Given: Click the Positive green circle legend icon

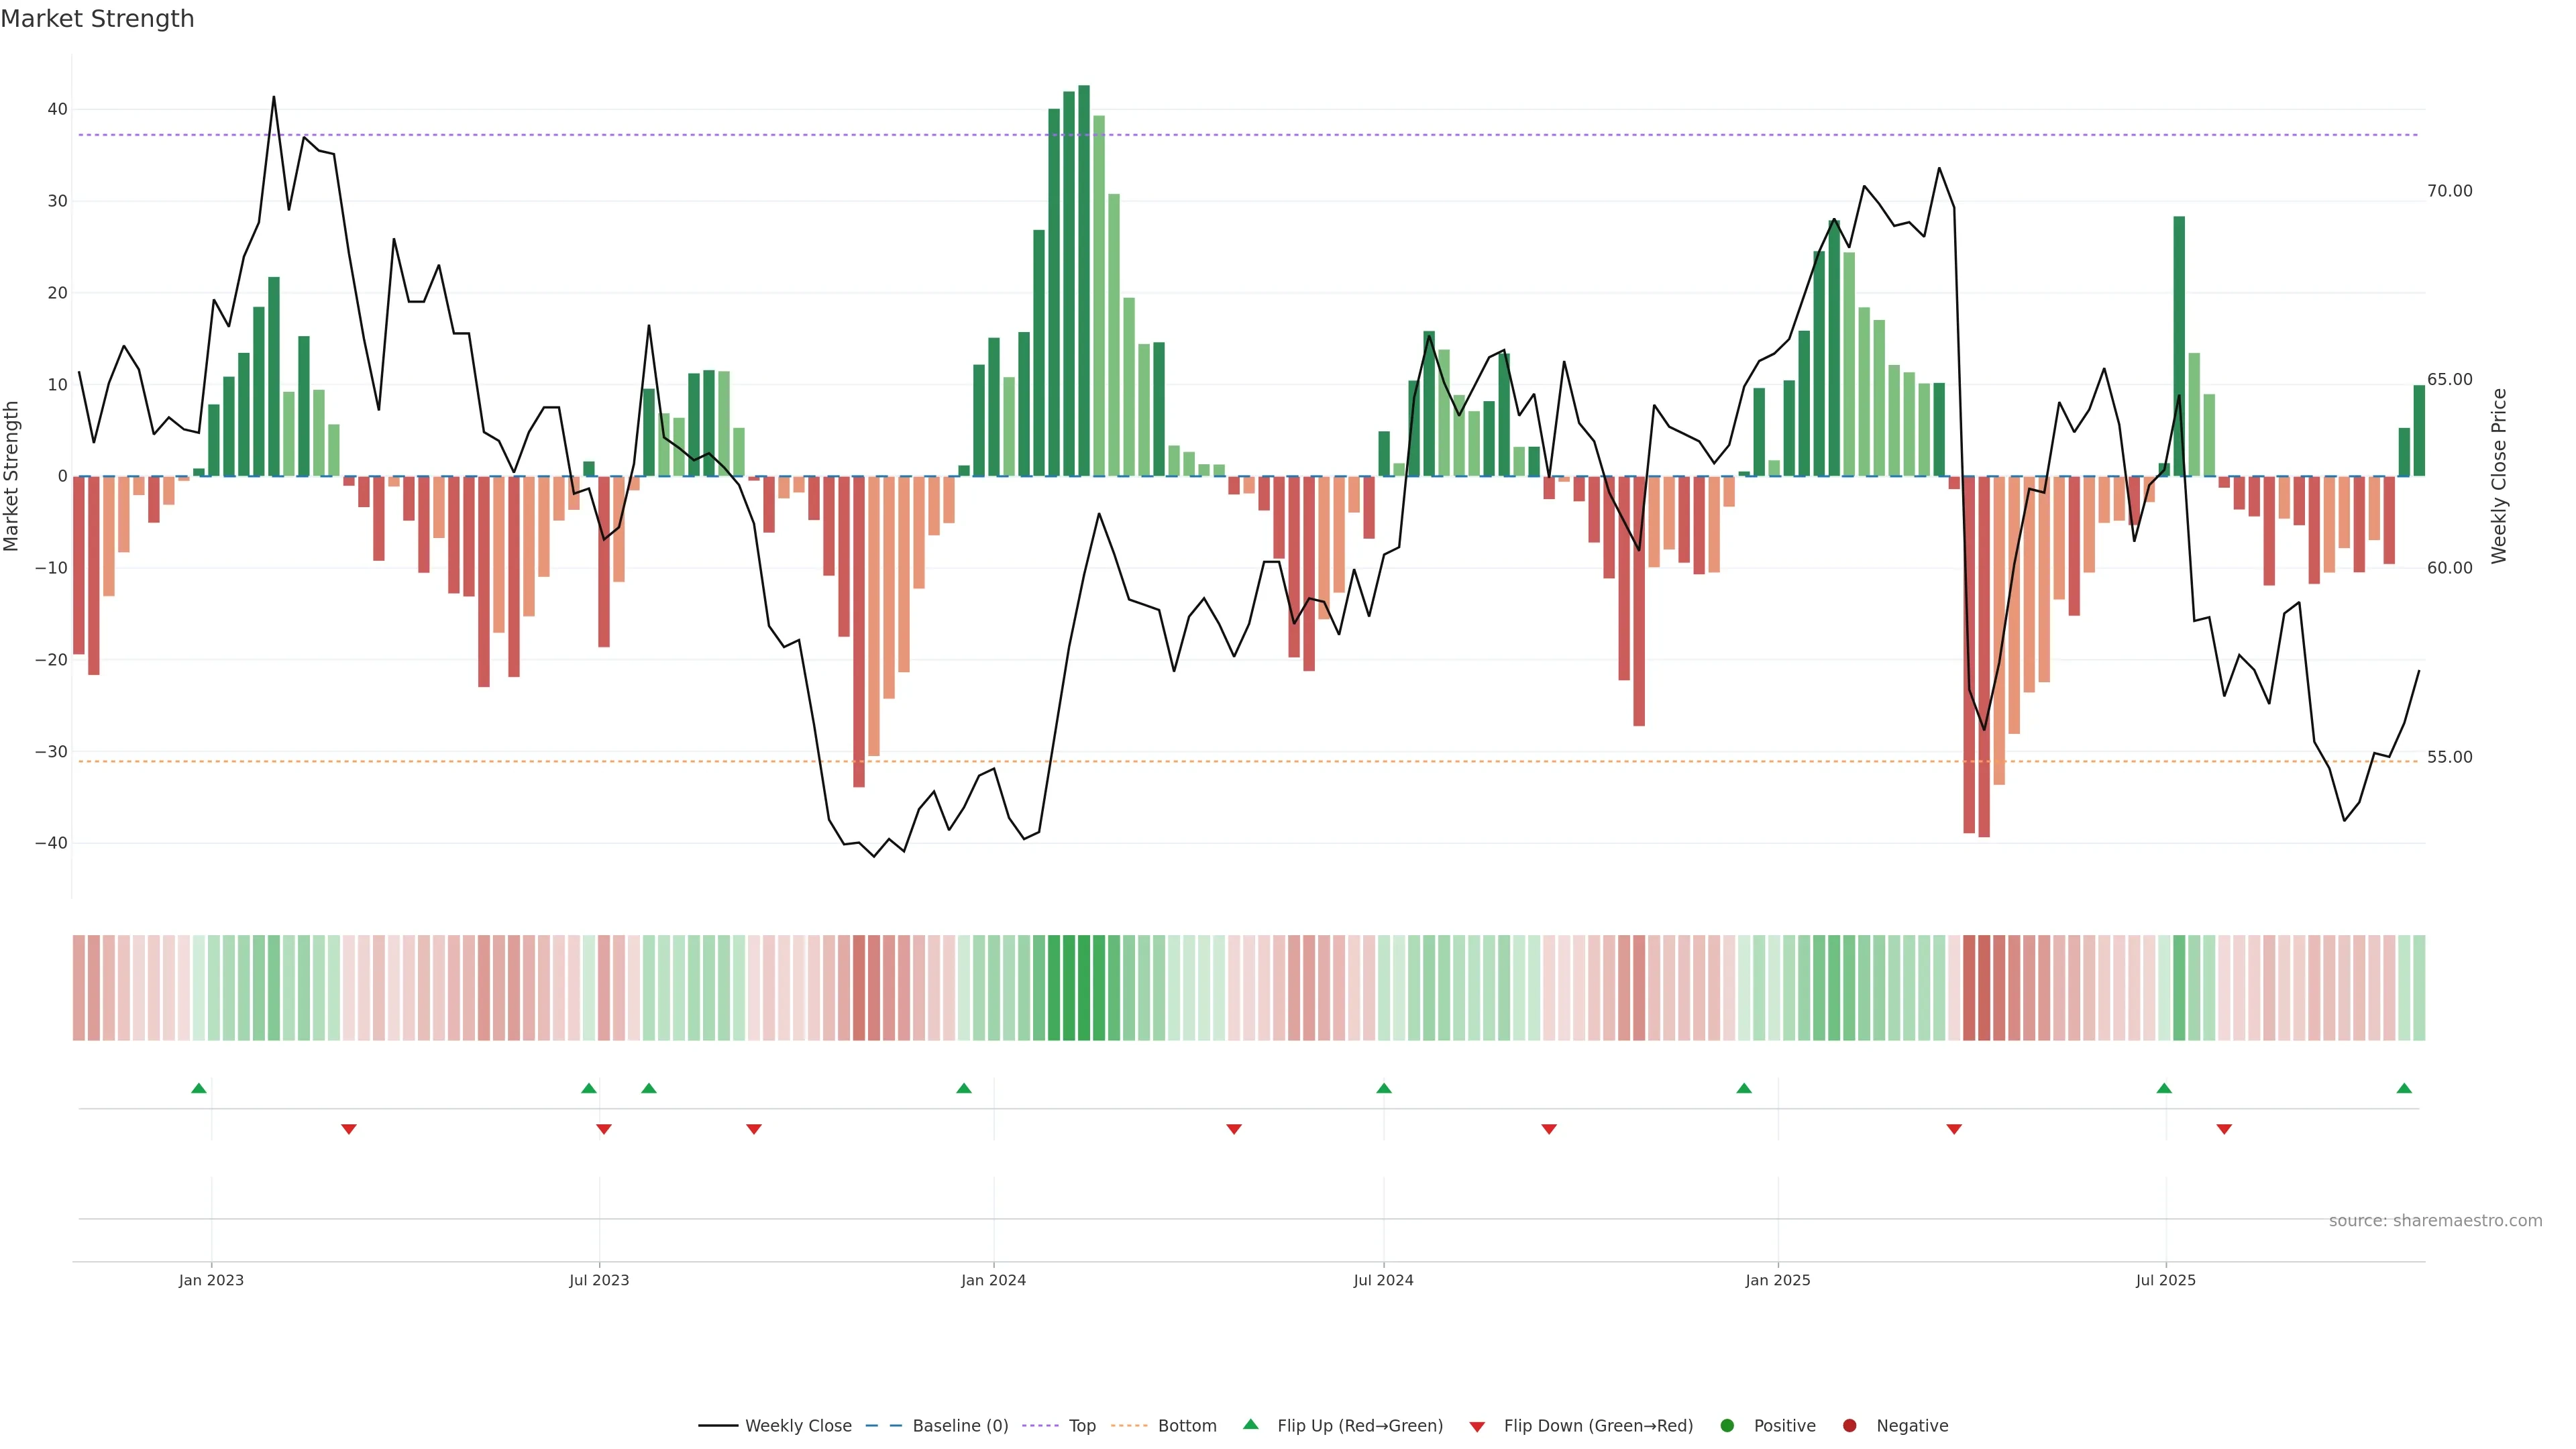Looking at the screenshot, I should coord(1727,1426).
